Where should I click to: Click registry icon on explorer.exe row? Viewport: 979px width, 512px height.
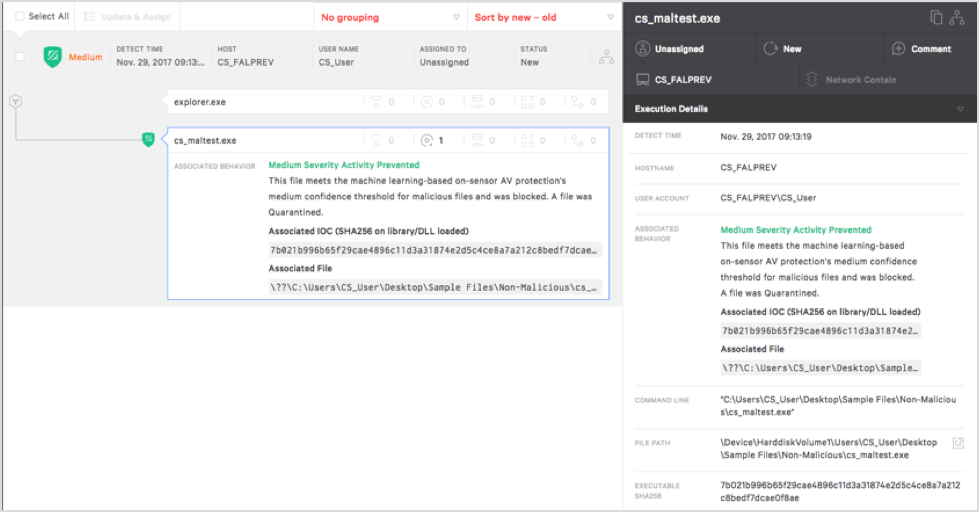[x=528, y=102]
